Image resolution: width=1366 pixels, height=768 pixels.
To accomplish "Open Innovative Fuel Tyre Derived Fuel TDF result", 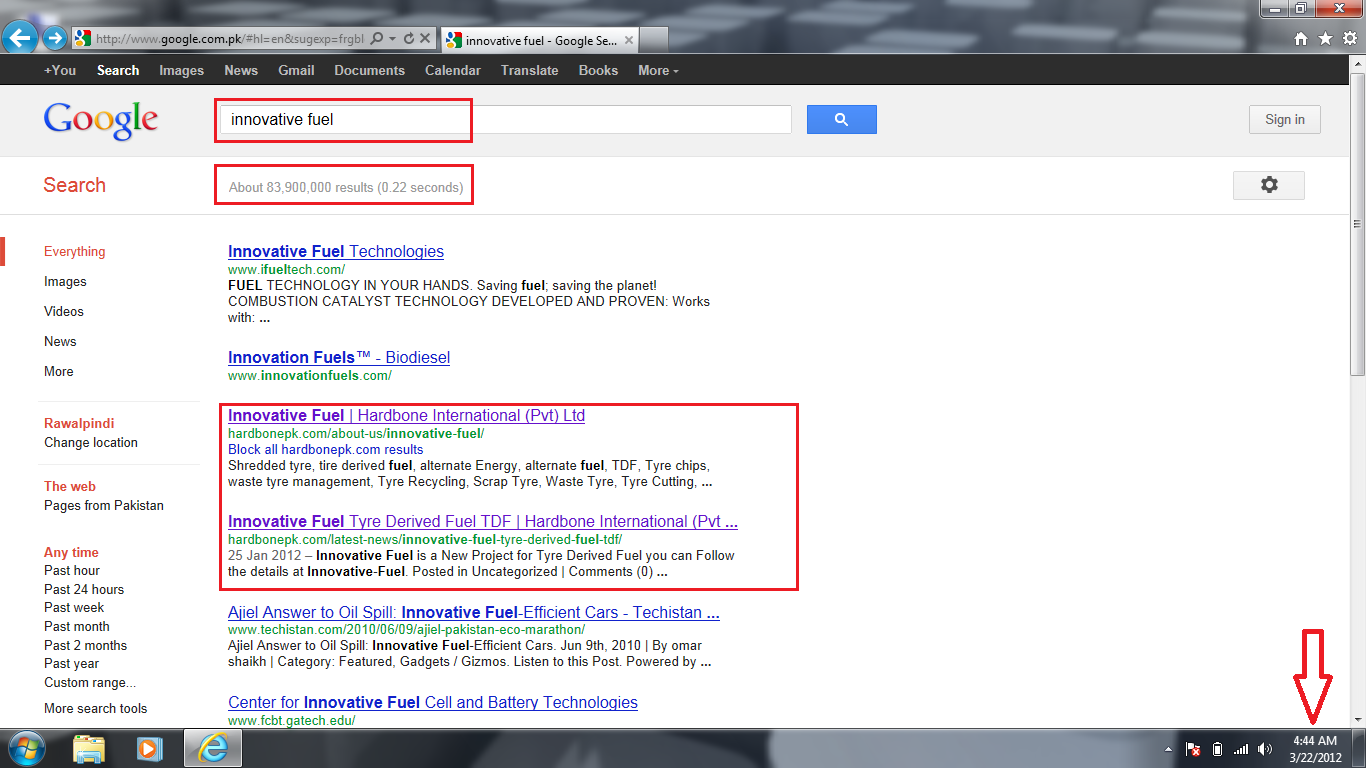I will (483, 522).
